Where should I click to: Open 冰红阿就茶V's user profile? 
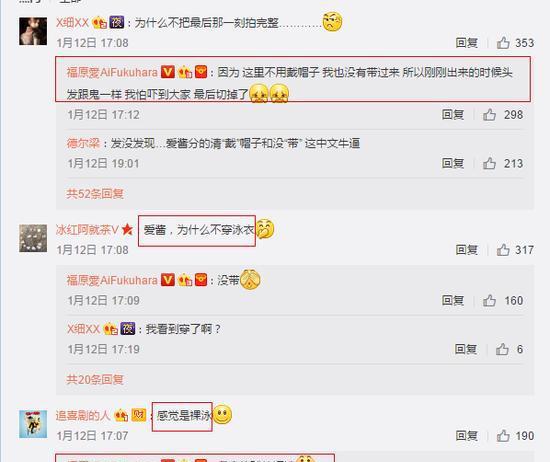pyautogui.click(x=87, y=230)
